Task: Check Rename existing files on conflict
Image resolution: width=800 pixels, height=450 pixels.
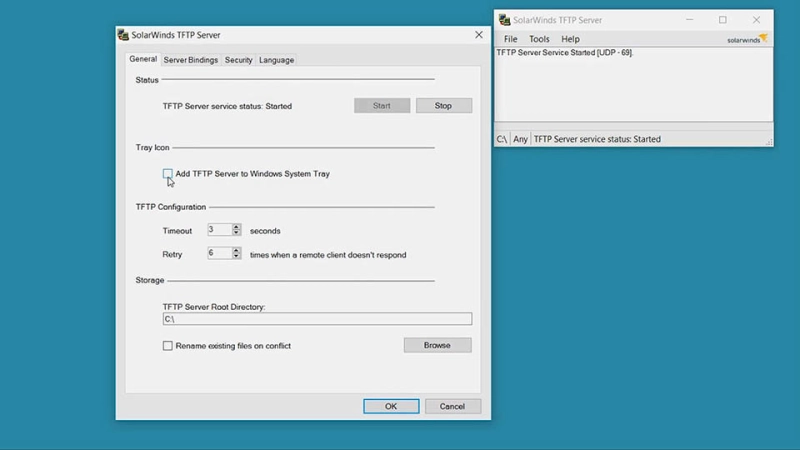Action: tap(167, 345)
